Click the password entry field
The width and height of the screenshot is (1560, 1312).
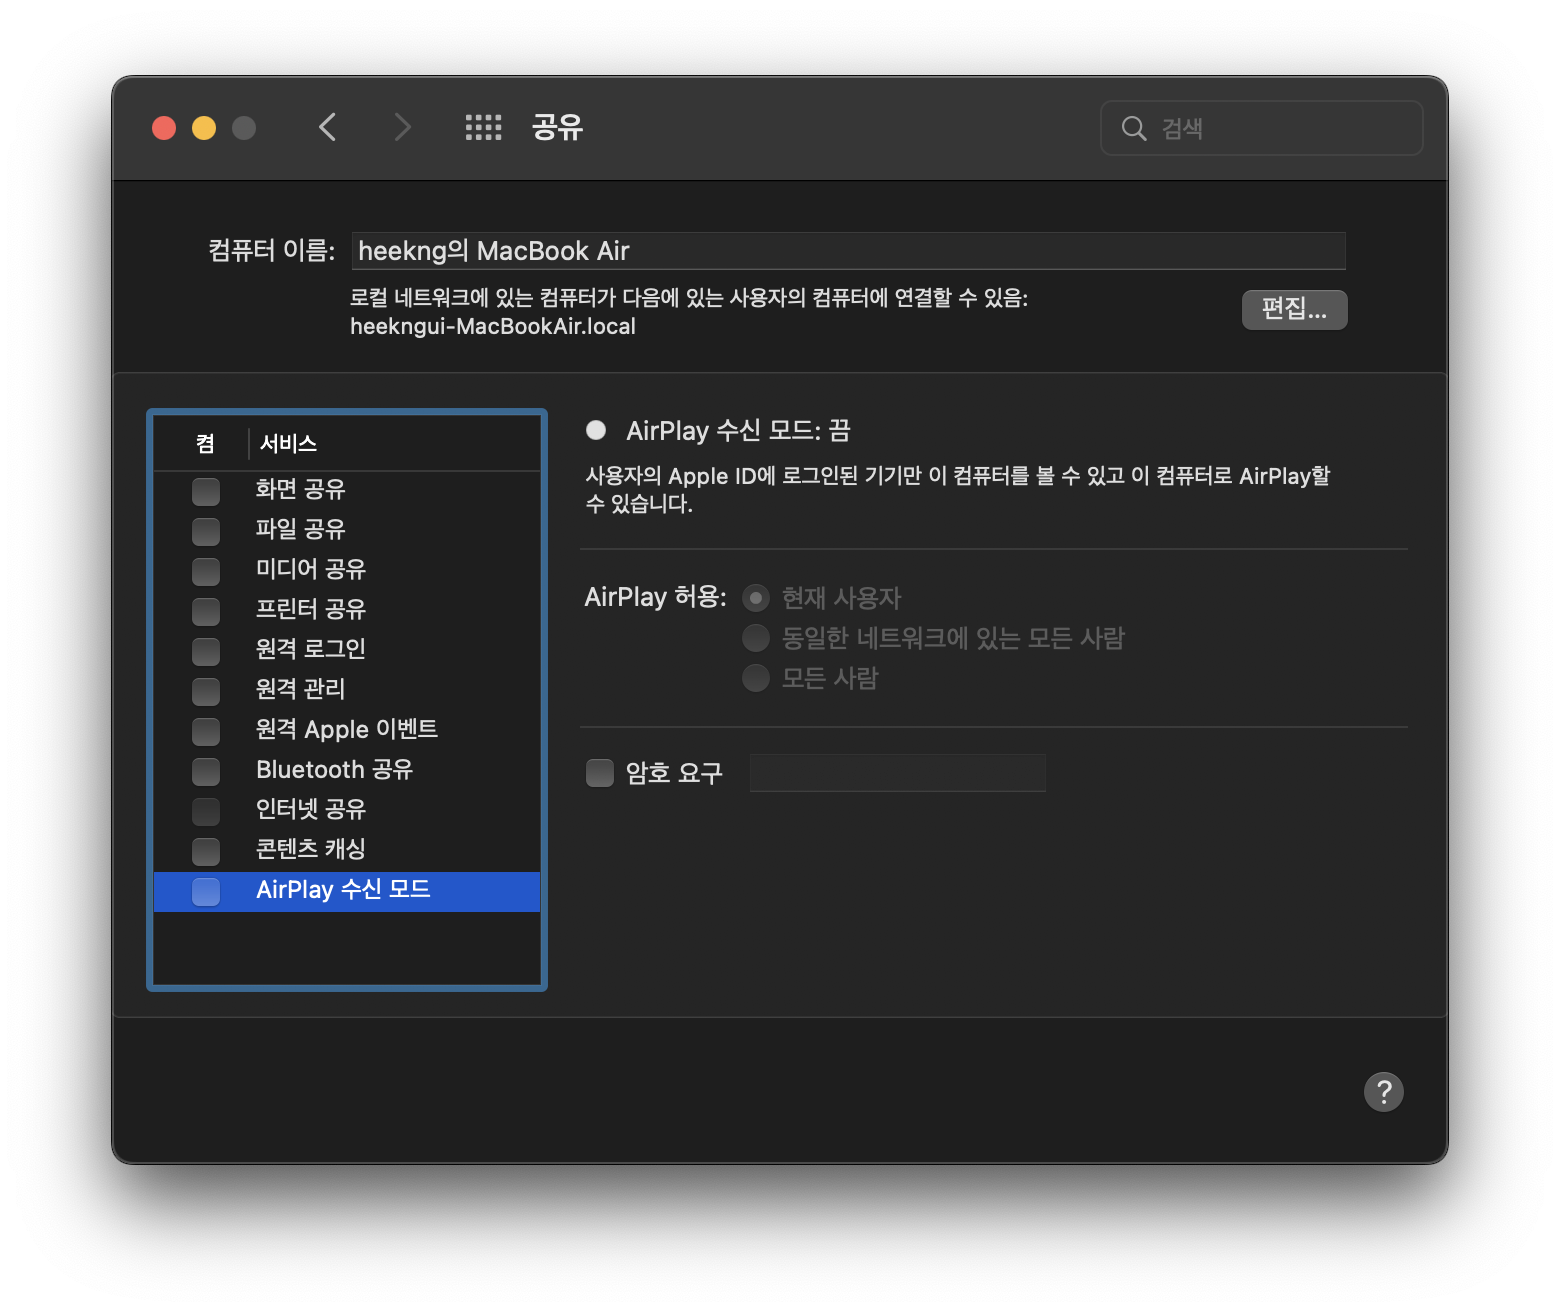tap(897, 772)
